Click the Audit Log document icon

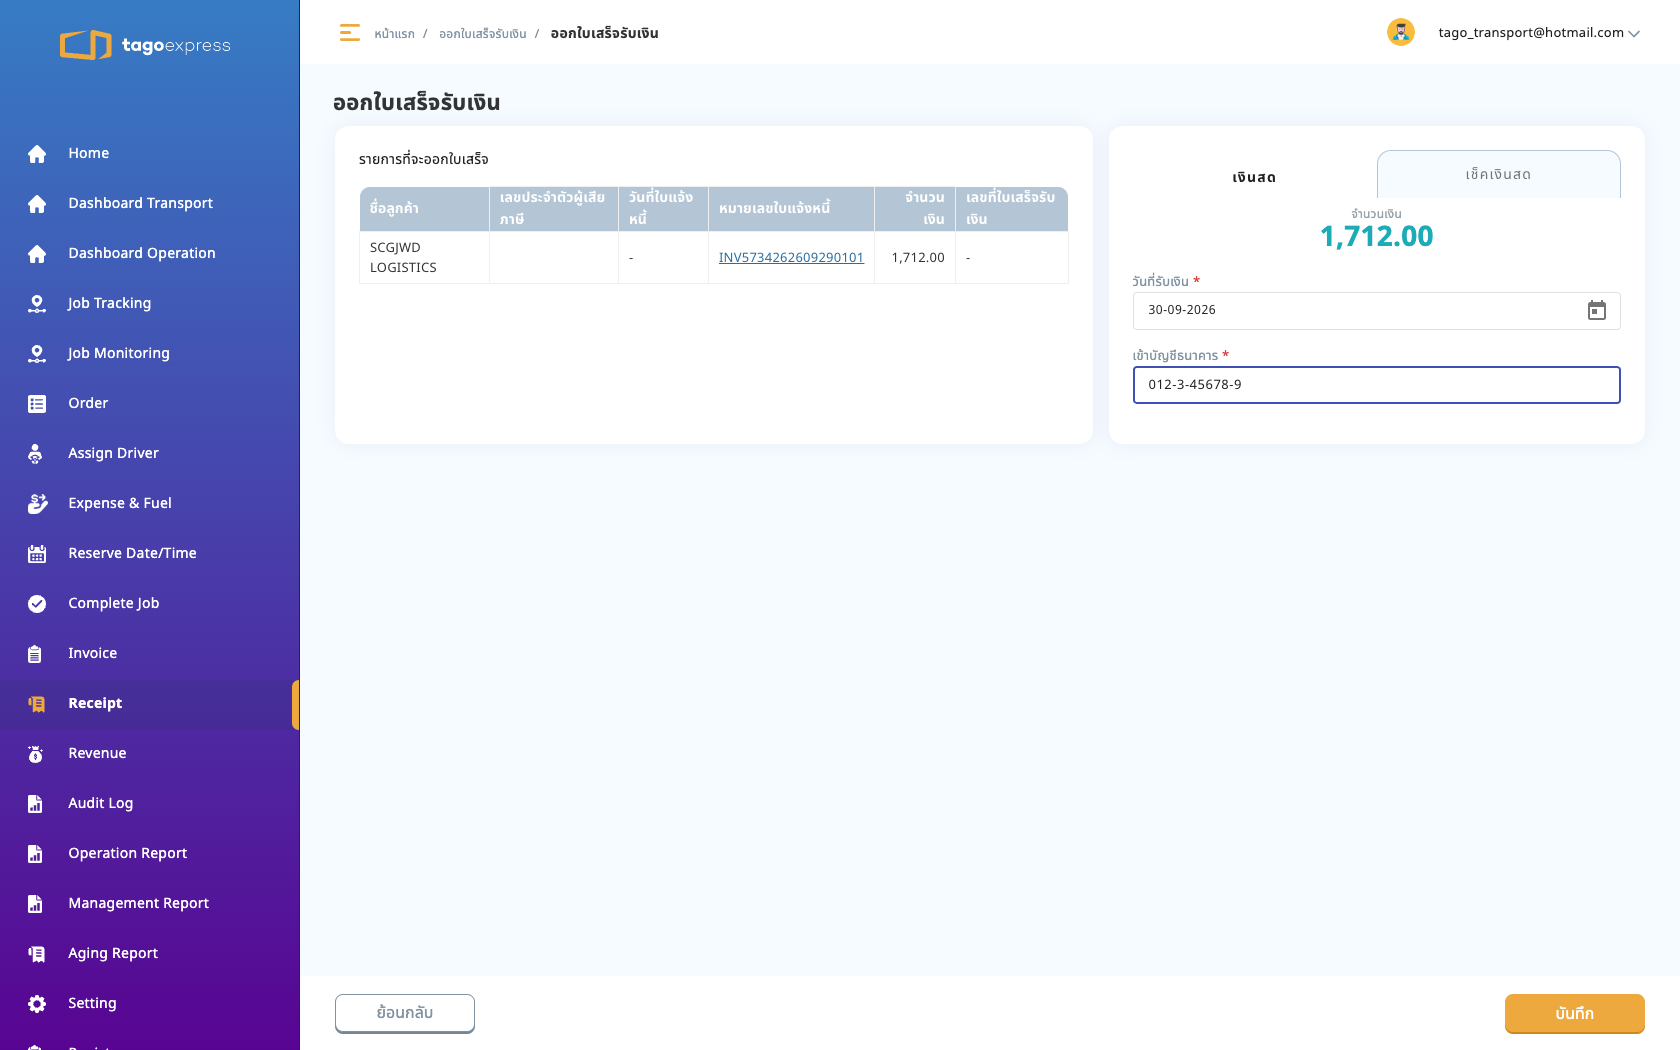(x=35, y=804)
